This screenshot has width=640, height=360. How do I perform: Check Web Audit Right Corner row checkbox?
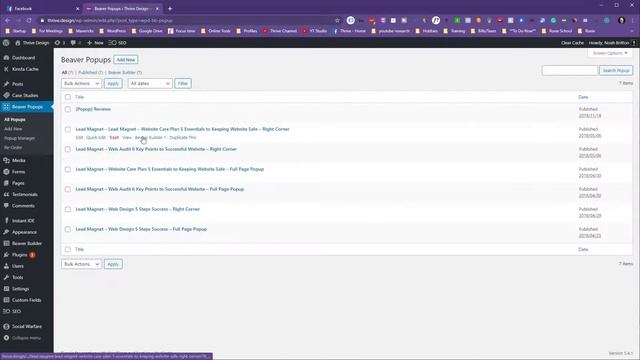[68, 149]
